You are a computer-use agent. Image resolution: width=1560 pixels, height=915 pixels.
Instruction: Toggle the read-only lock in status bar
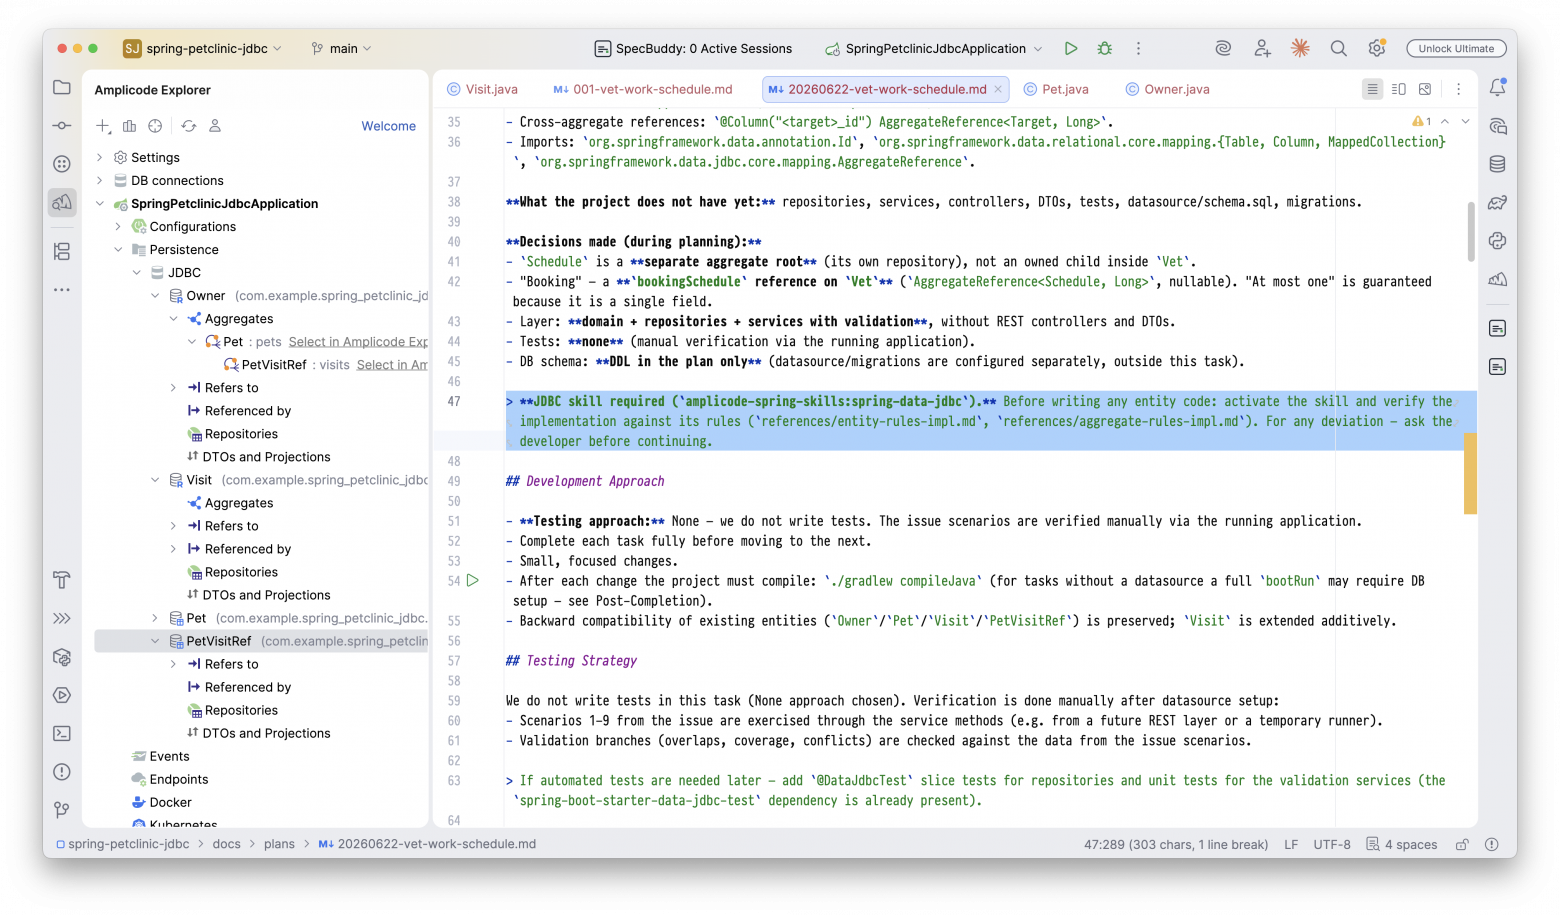coord(1462,844)
